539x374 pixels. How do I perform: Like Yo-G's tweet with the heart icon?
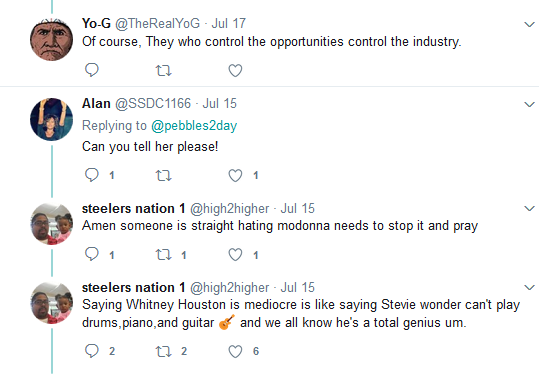[235, 70]
